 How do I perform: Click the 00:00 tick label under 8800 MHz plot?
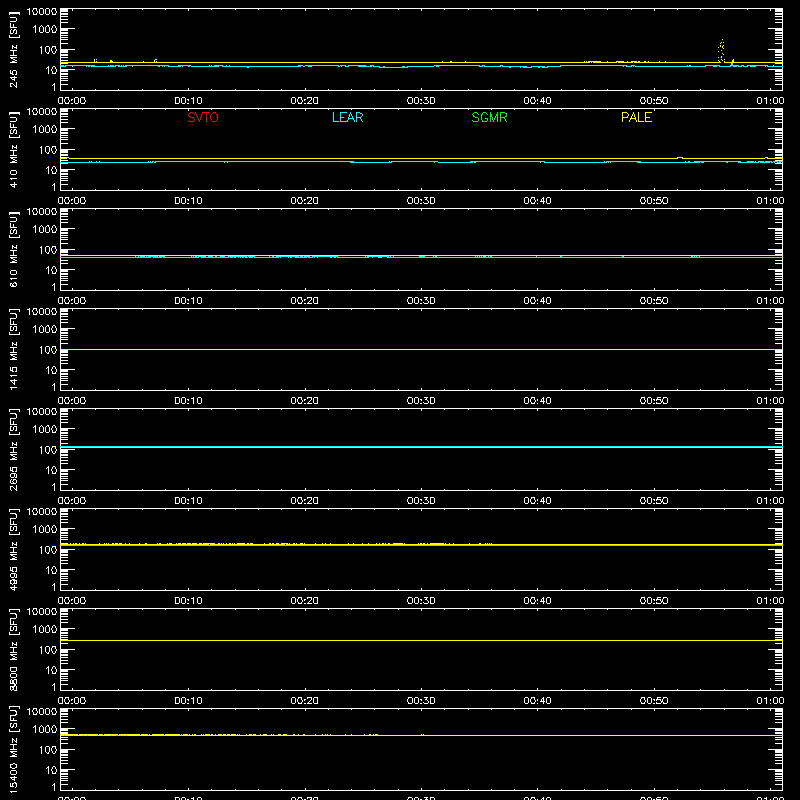click(72, 701)
